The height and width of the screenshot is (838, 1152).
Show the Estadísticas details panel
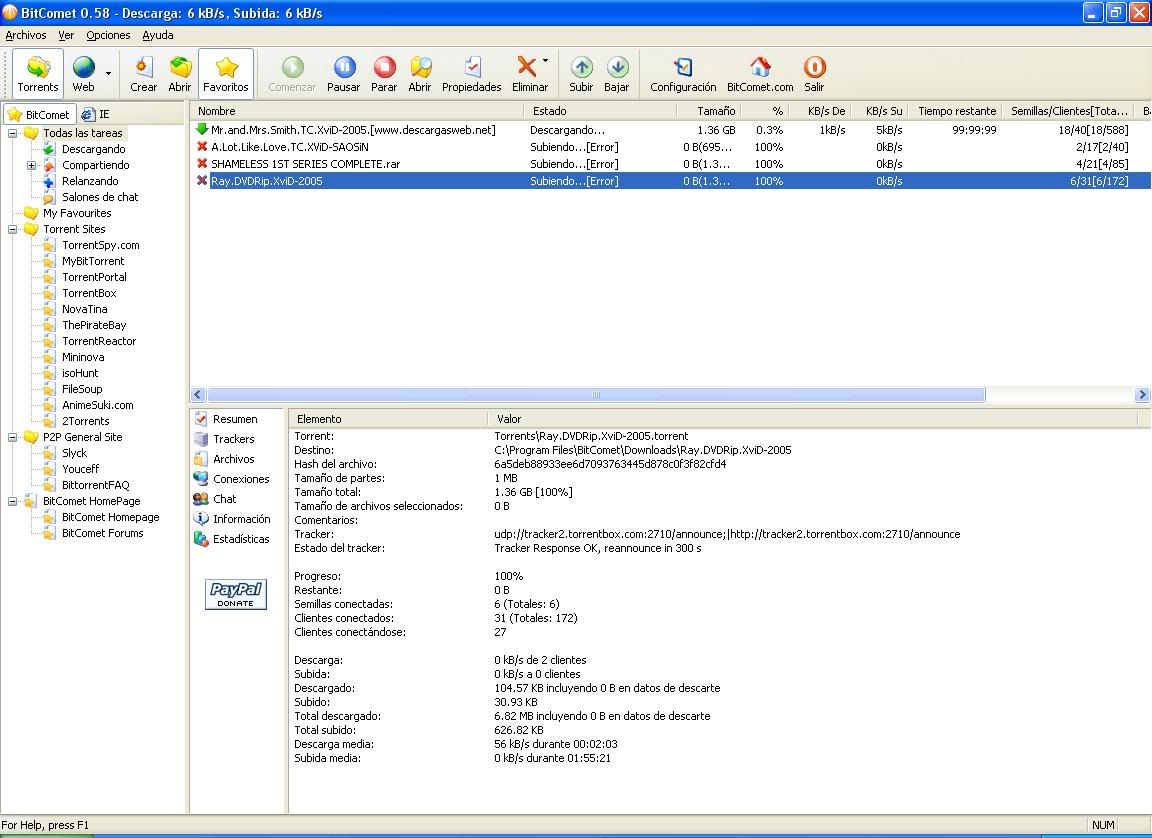pyautogui.click(x=241, y=538)
